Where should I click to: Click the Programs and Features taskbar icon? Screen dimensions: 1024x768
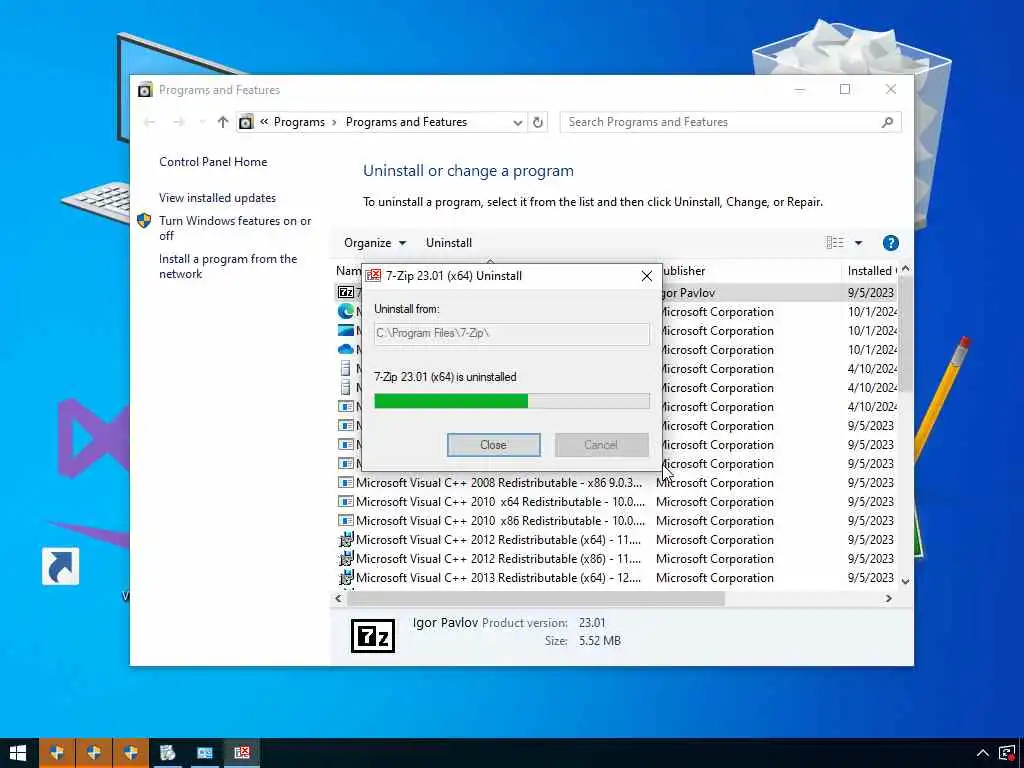tap(204, 753)
